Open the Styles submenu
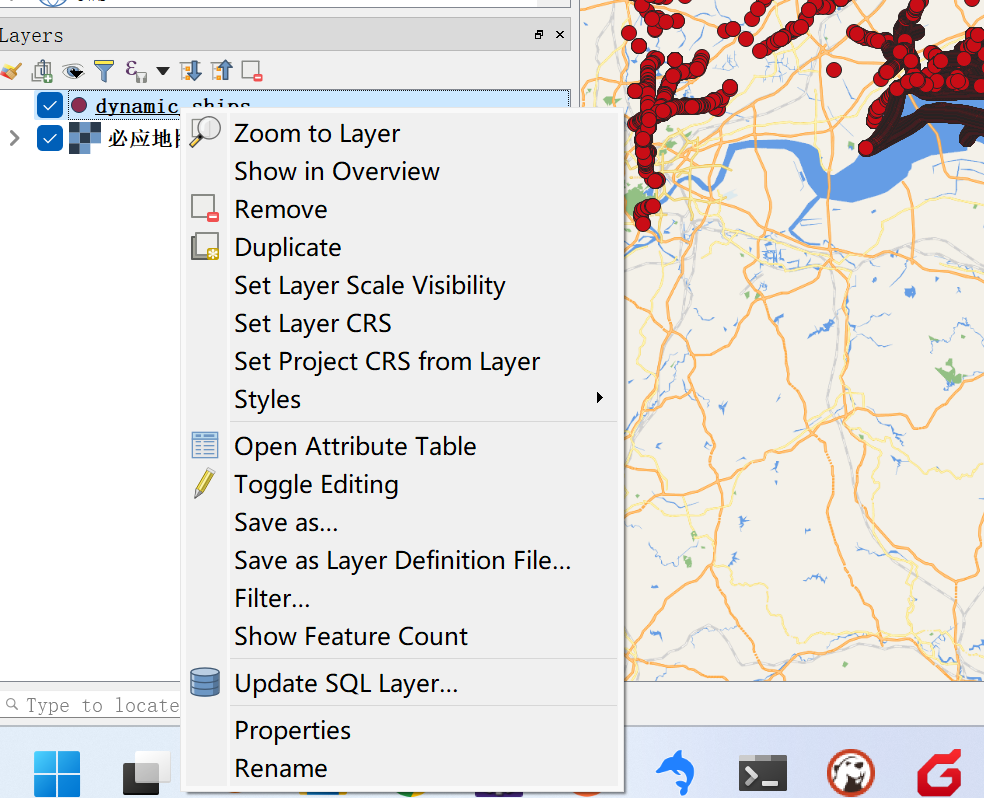 coord(402,400)
